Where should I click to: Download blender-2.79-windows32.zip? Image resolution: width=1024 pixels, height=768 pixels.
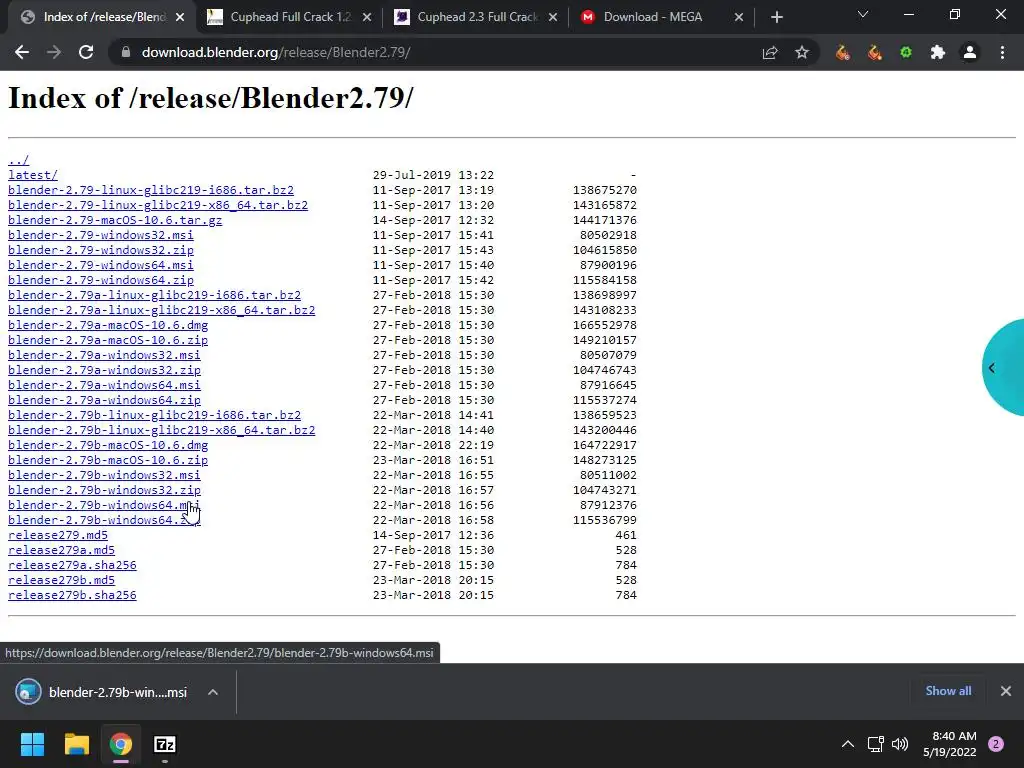point(101,250)
